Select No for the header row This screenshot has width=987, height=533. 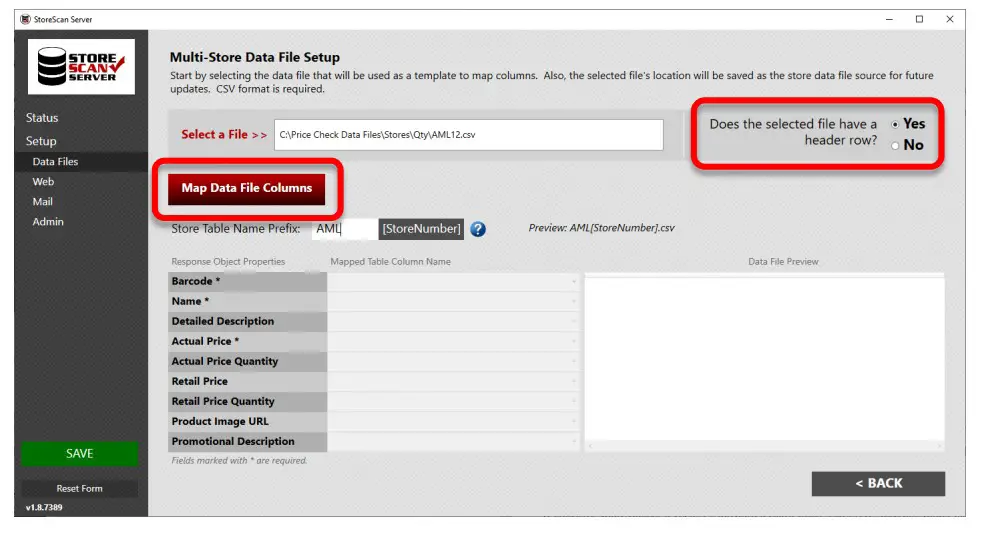coord(894,146)
